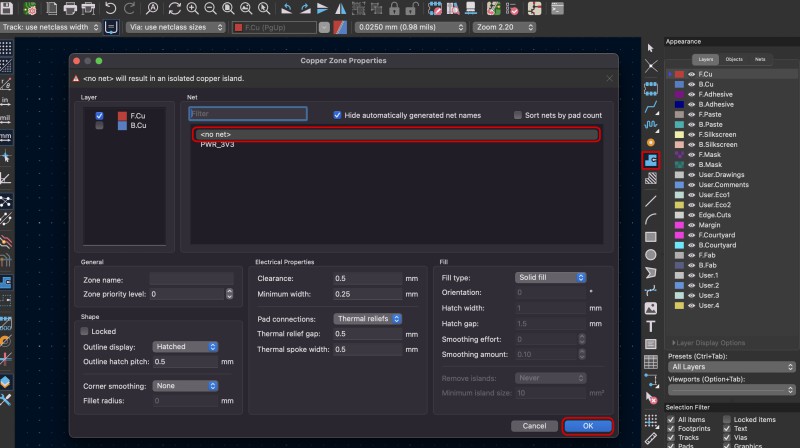
Task: Switch to the Objects tab
Action: 733,60
